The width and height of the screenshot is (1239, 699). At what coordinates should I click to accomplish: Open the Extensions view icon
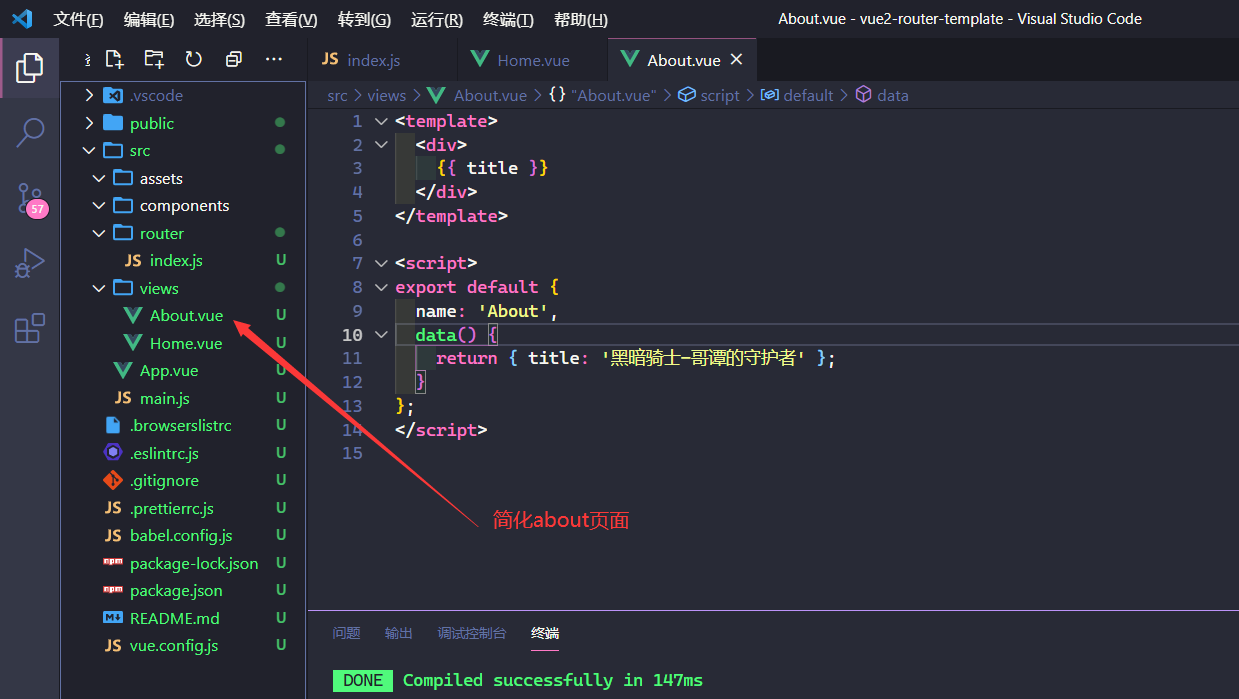[x=30, y=328]
